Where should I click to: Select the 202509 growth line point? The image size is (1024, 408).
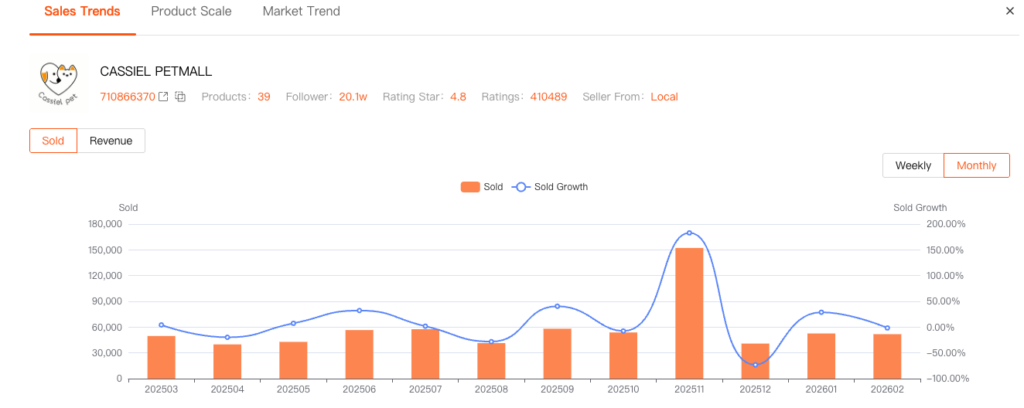tap(557, 306)
